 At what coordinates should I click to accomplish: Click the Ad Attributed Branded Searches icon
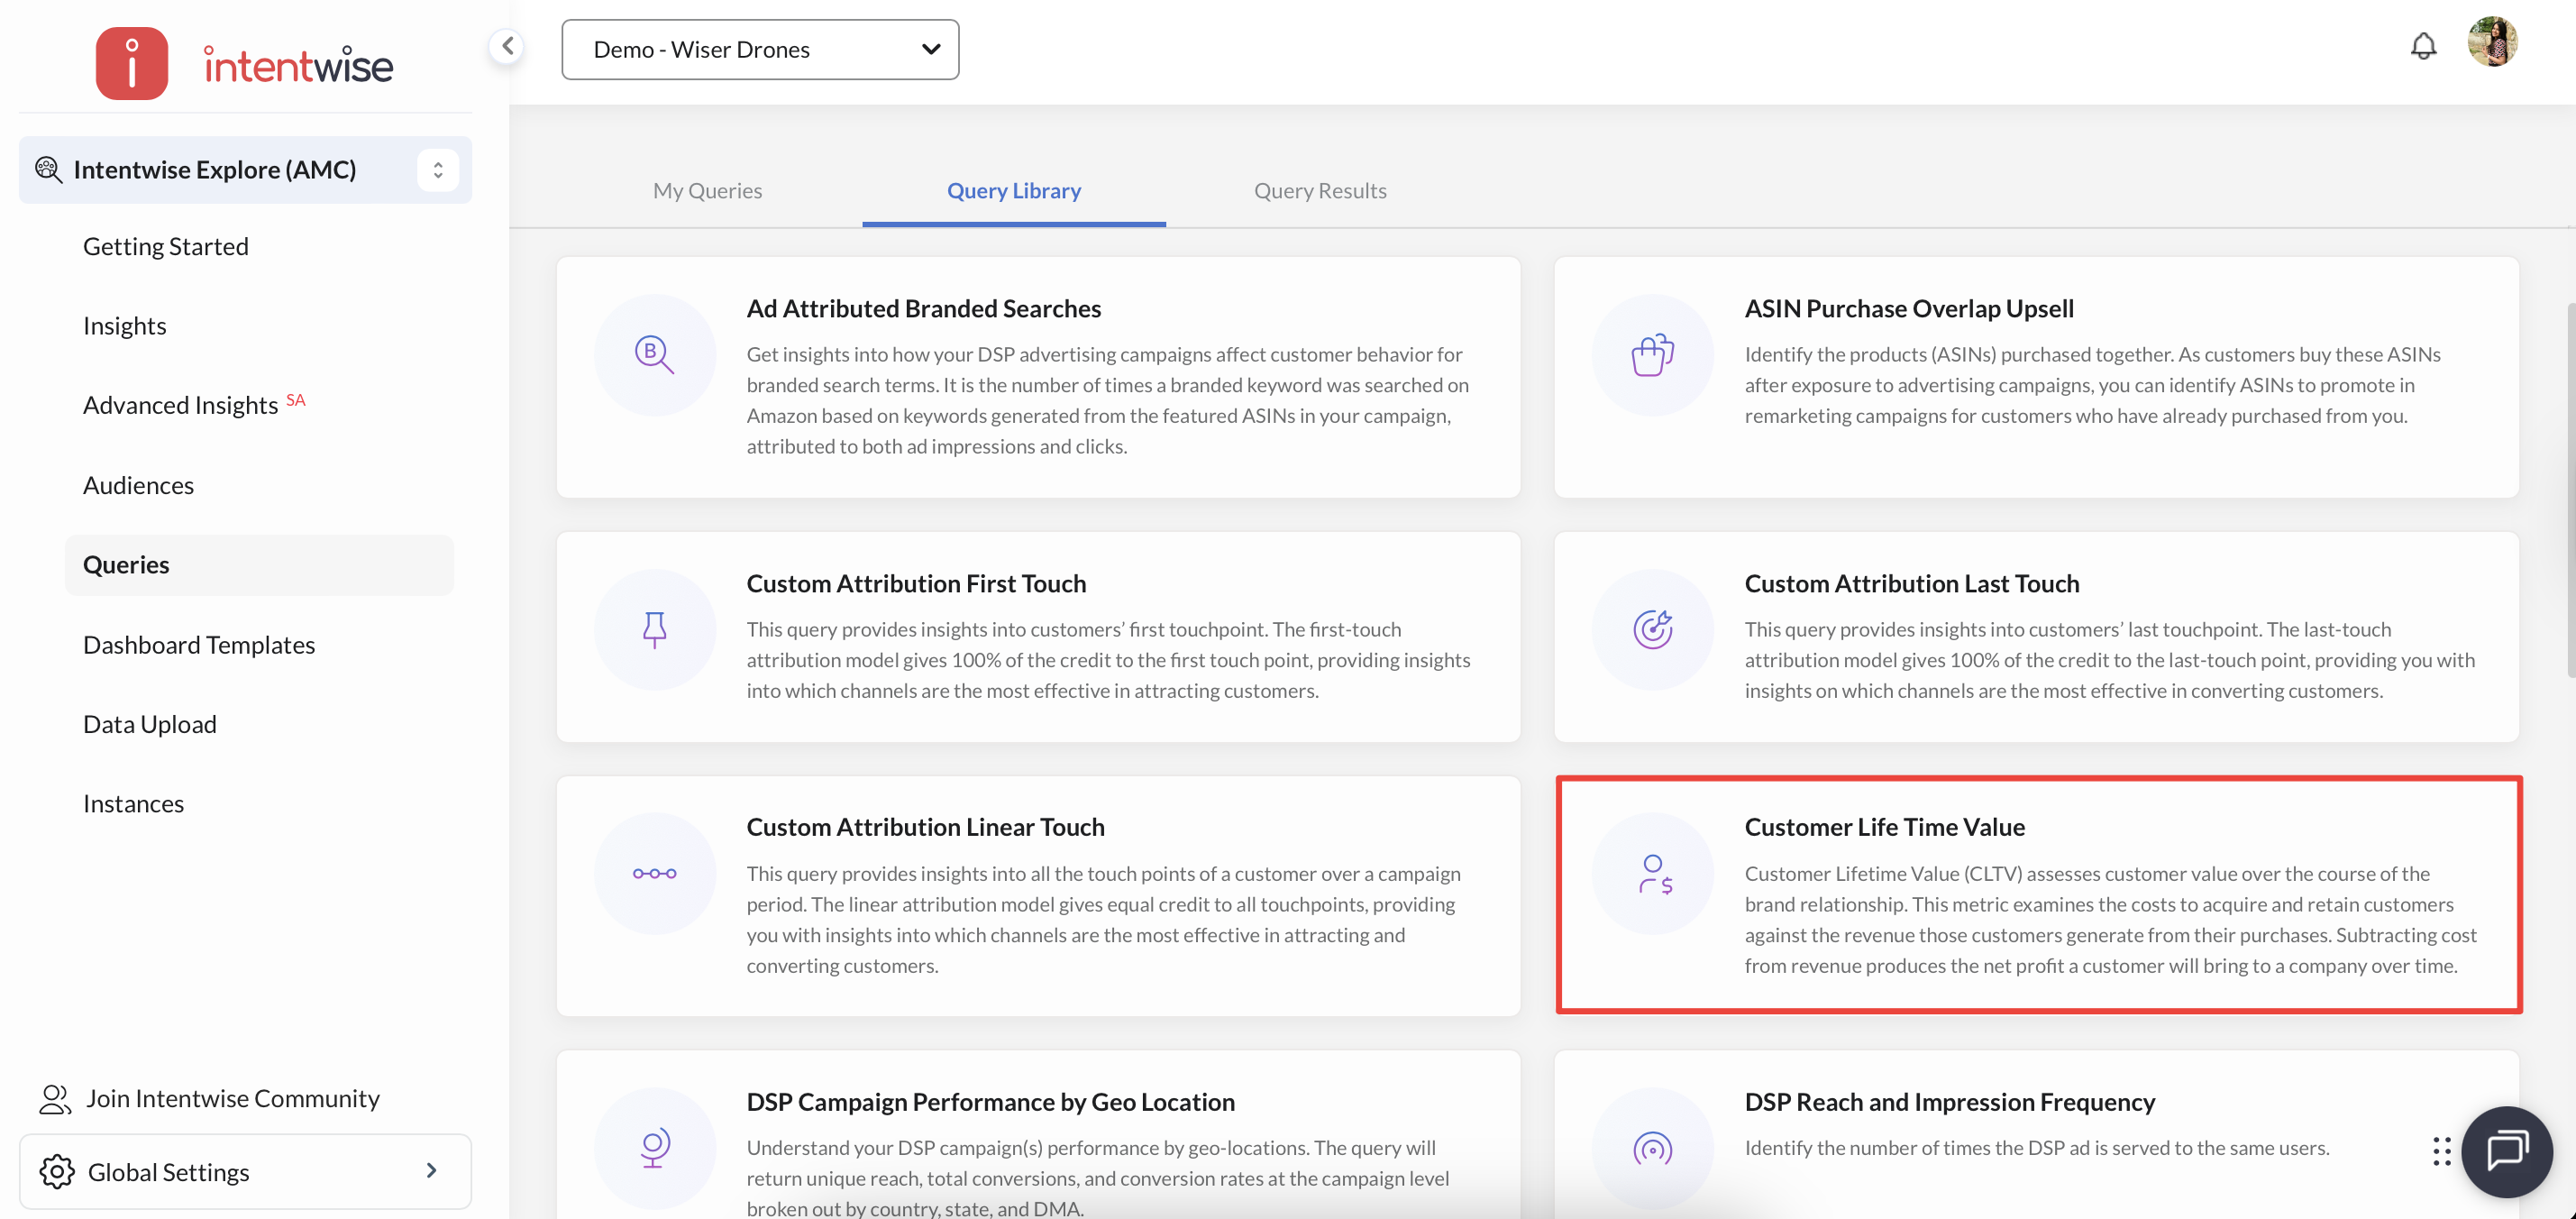[655, 355]
